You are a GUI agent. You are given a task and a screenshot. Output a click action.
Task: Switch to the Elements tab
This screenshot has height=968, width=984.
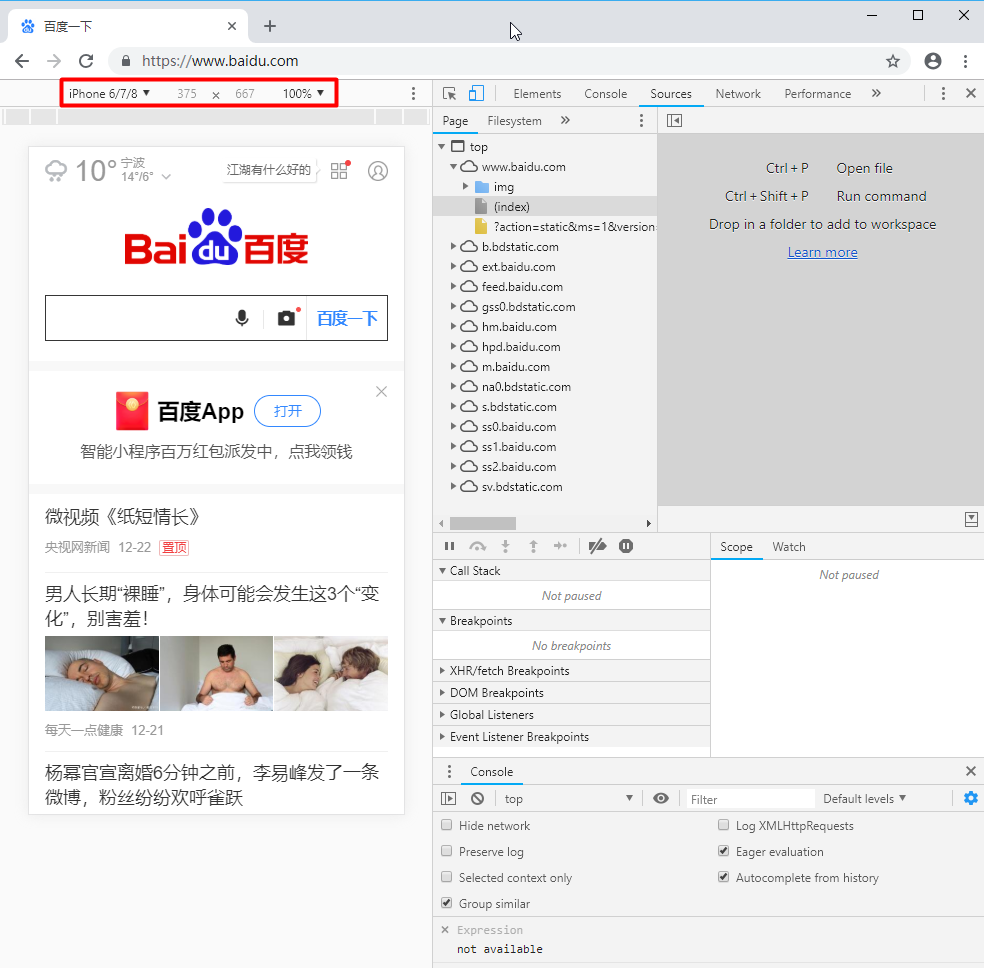tap(537, 93)
